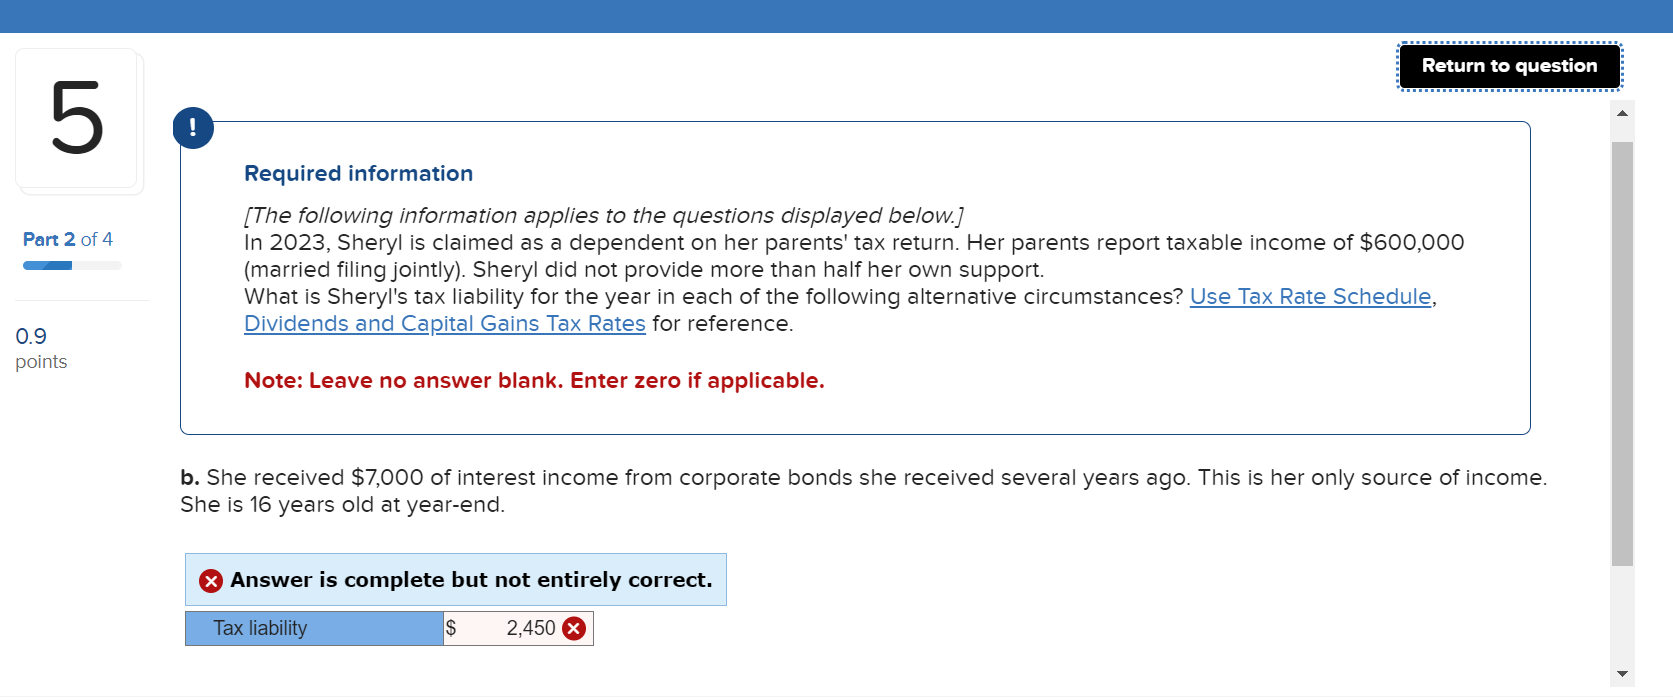Click the Tax liability label cell
Image resolution: width=1673 pixels, height=700 pixels.
pyautogui.click(x=313, y=628)
